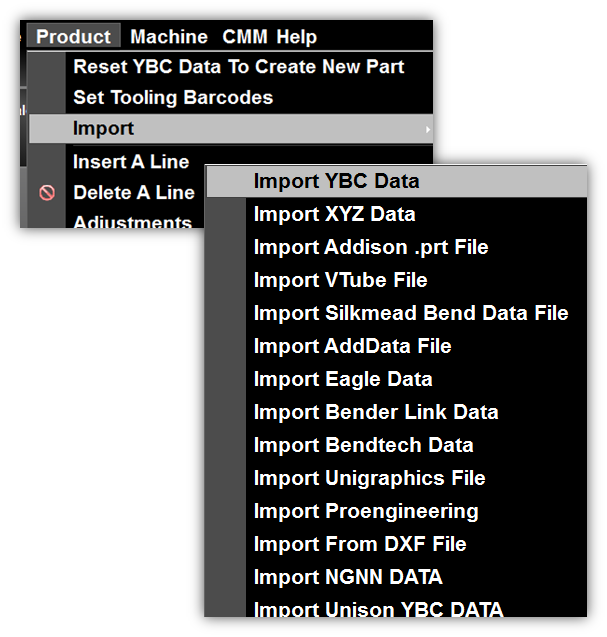Choose Import Silkmead Bend Data File

click(410, 313)
